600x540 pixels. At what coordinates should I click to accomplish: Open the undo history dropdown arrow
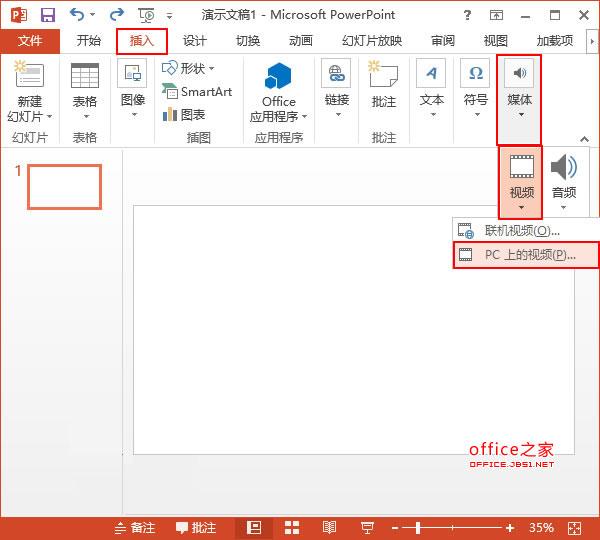(x=93, y=15)
